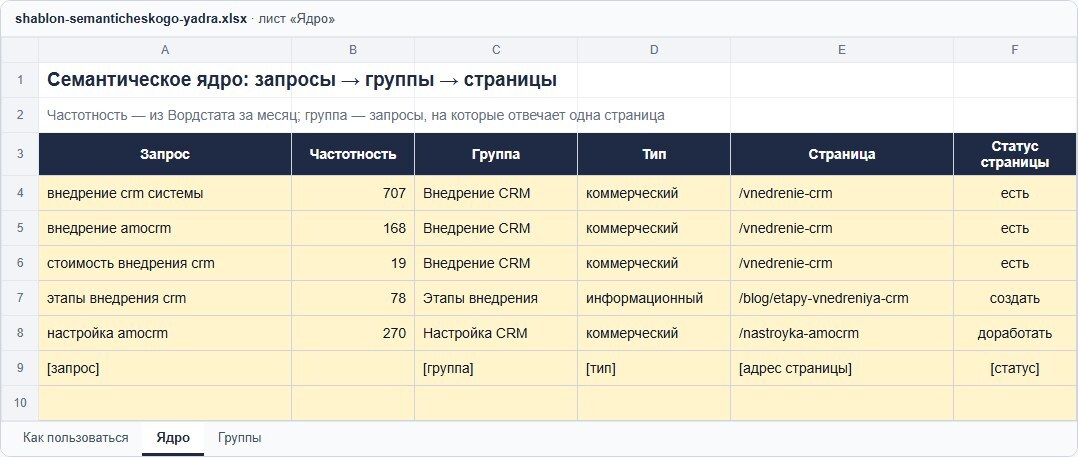
Task: Select group cell «Этапы внедрения»
Action: 496,298
